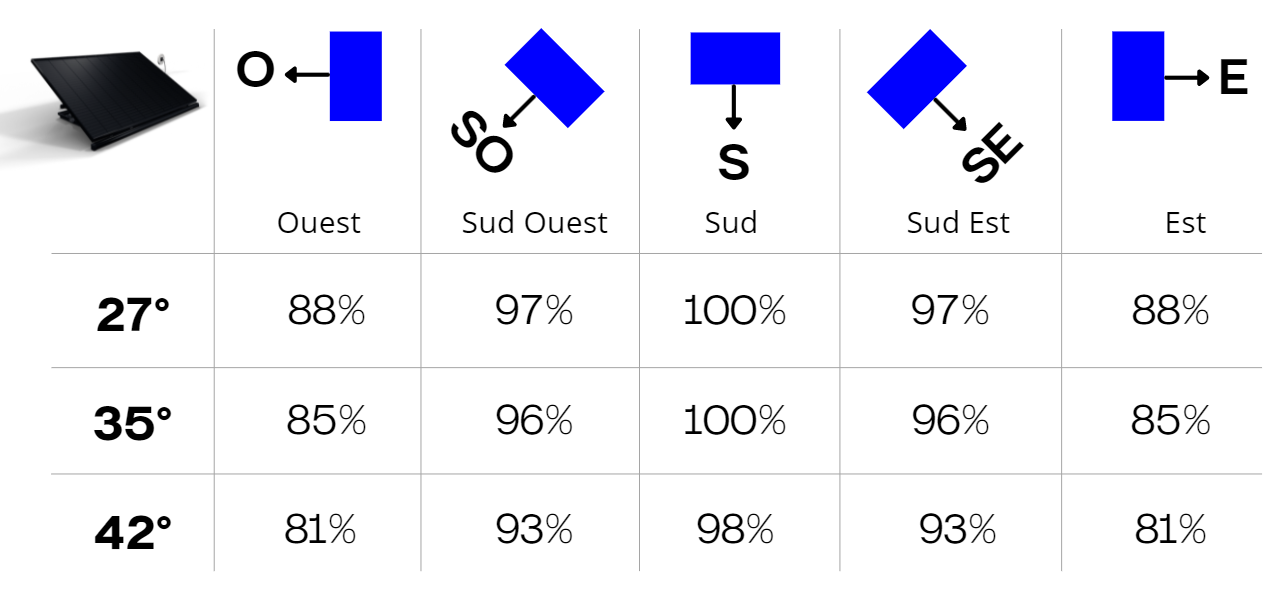The width and height of the screenshot is (1280, 600).
Task: Click the Ouest column header label
Action: pos(319,222)
